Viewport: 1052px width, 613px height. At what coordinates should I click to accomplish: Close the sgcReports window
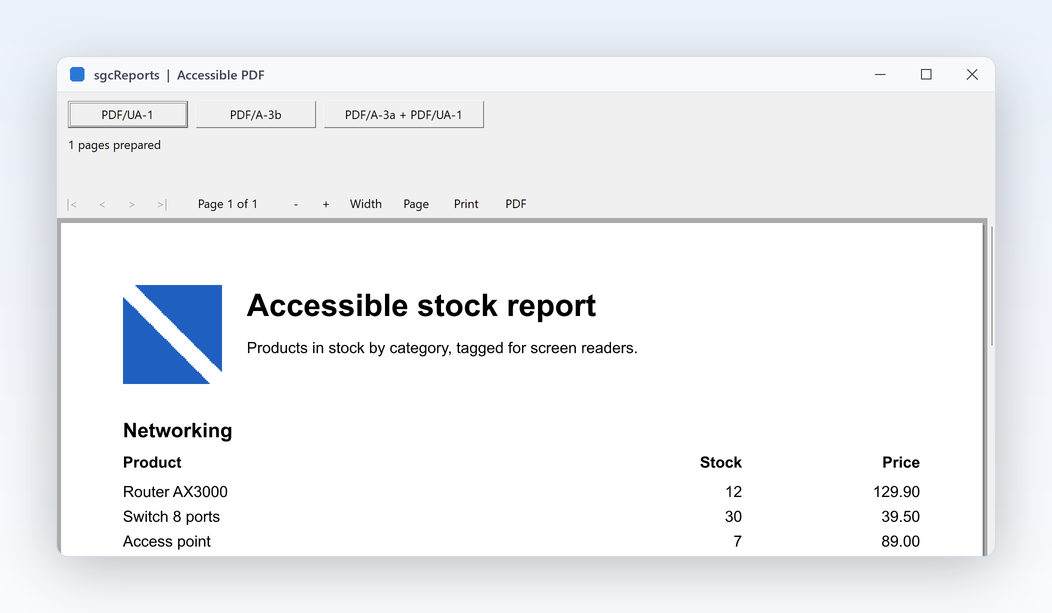point(971,74)
